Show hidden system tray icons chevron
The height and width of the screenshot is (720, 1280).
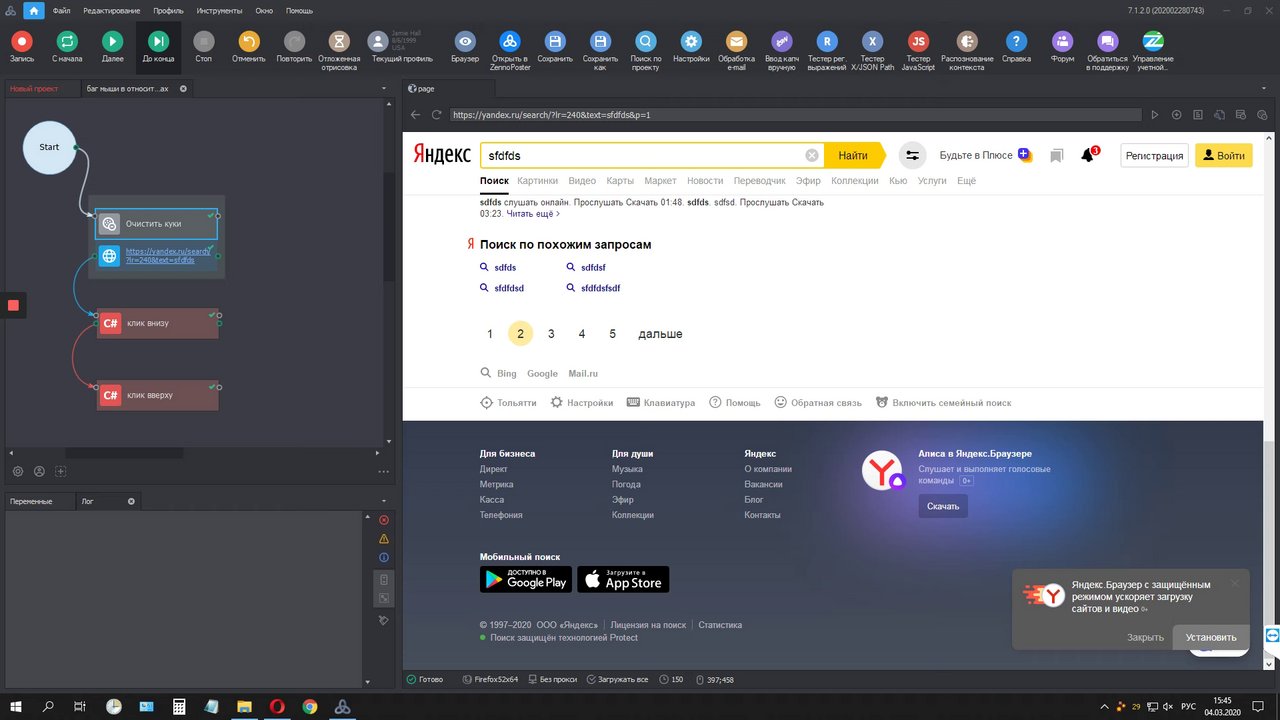[1105, 706]
